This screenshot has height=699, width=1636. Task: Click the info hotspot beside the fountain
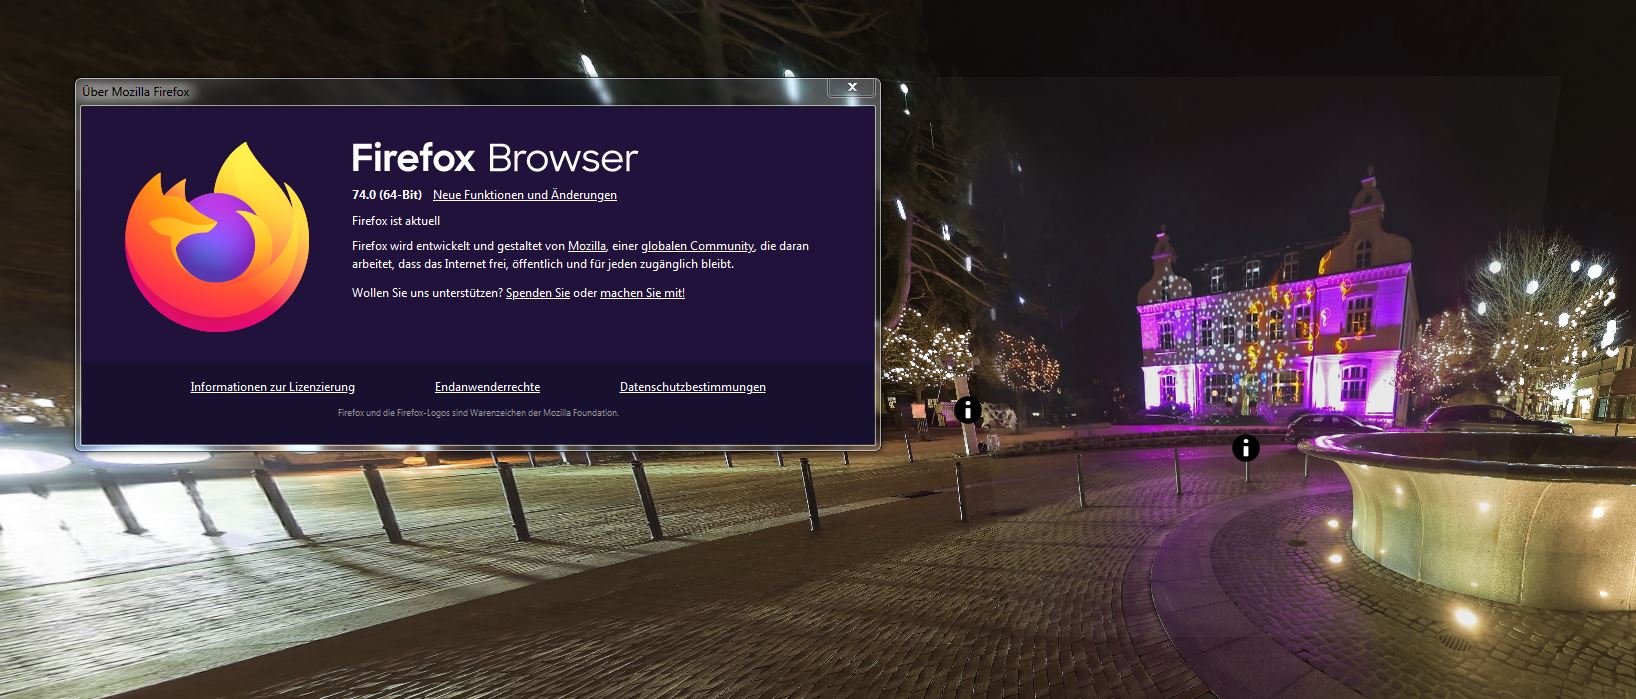[x=1245, y=448]
